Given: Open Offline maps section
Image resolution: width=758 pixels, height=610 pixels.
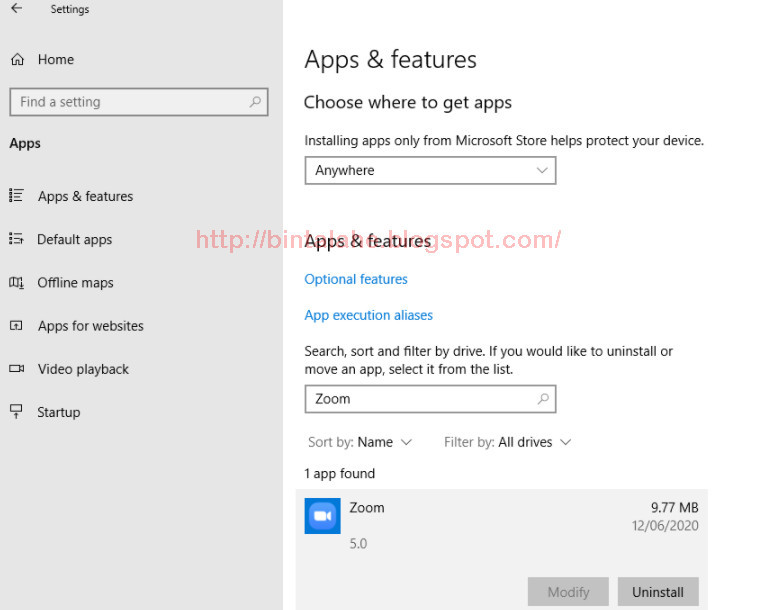Looking at the screenshot, I should pyautogui.click(x=75, y=283).
